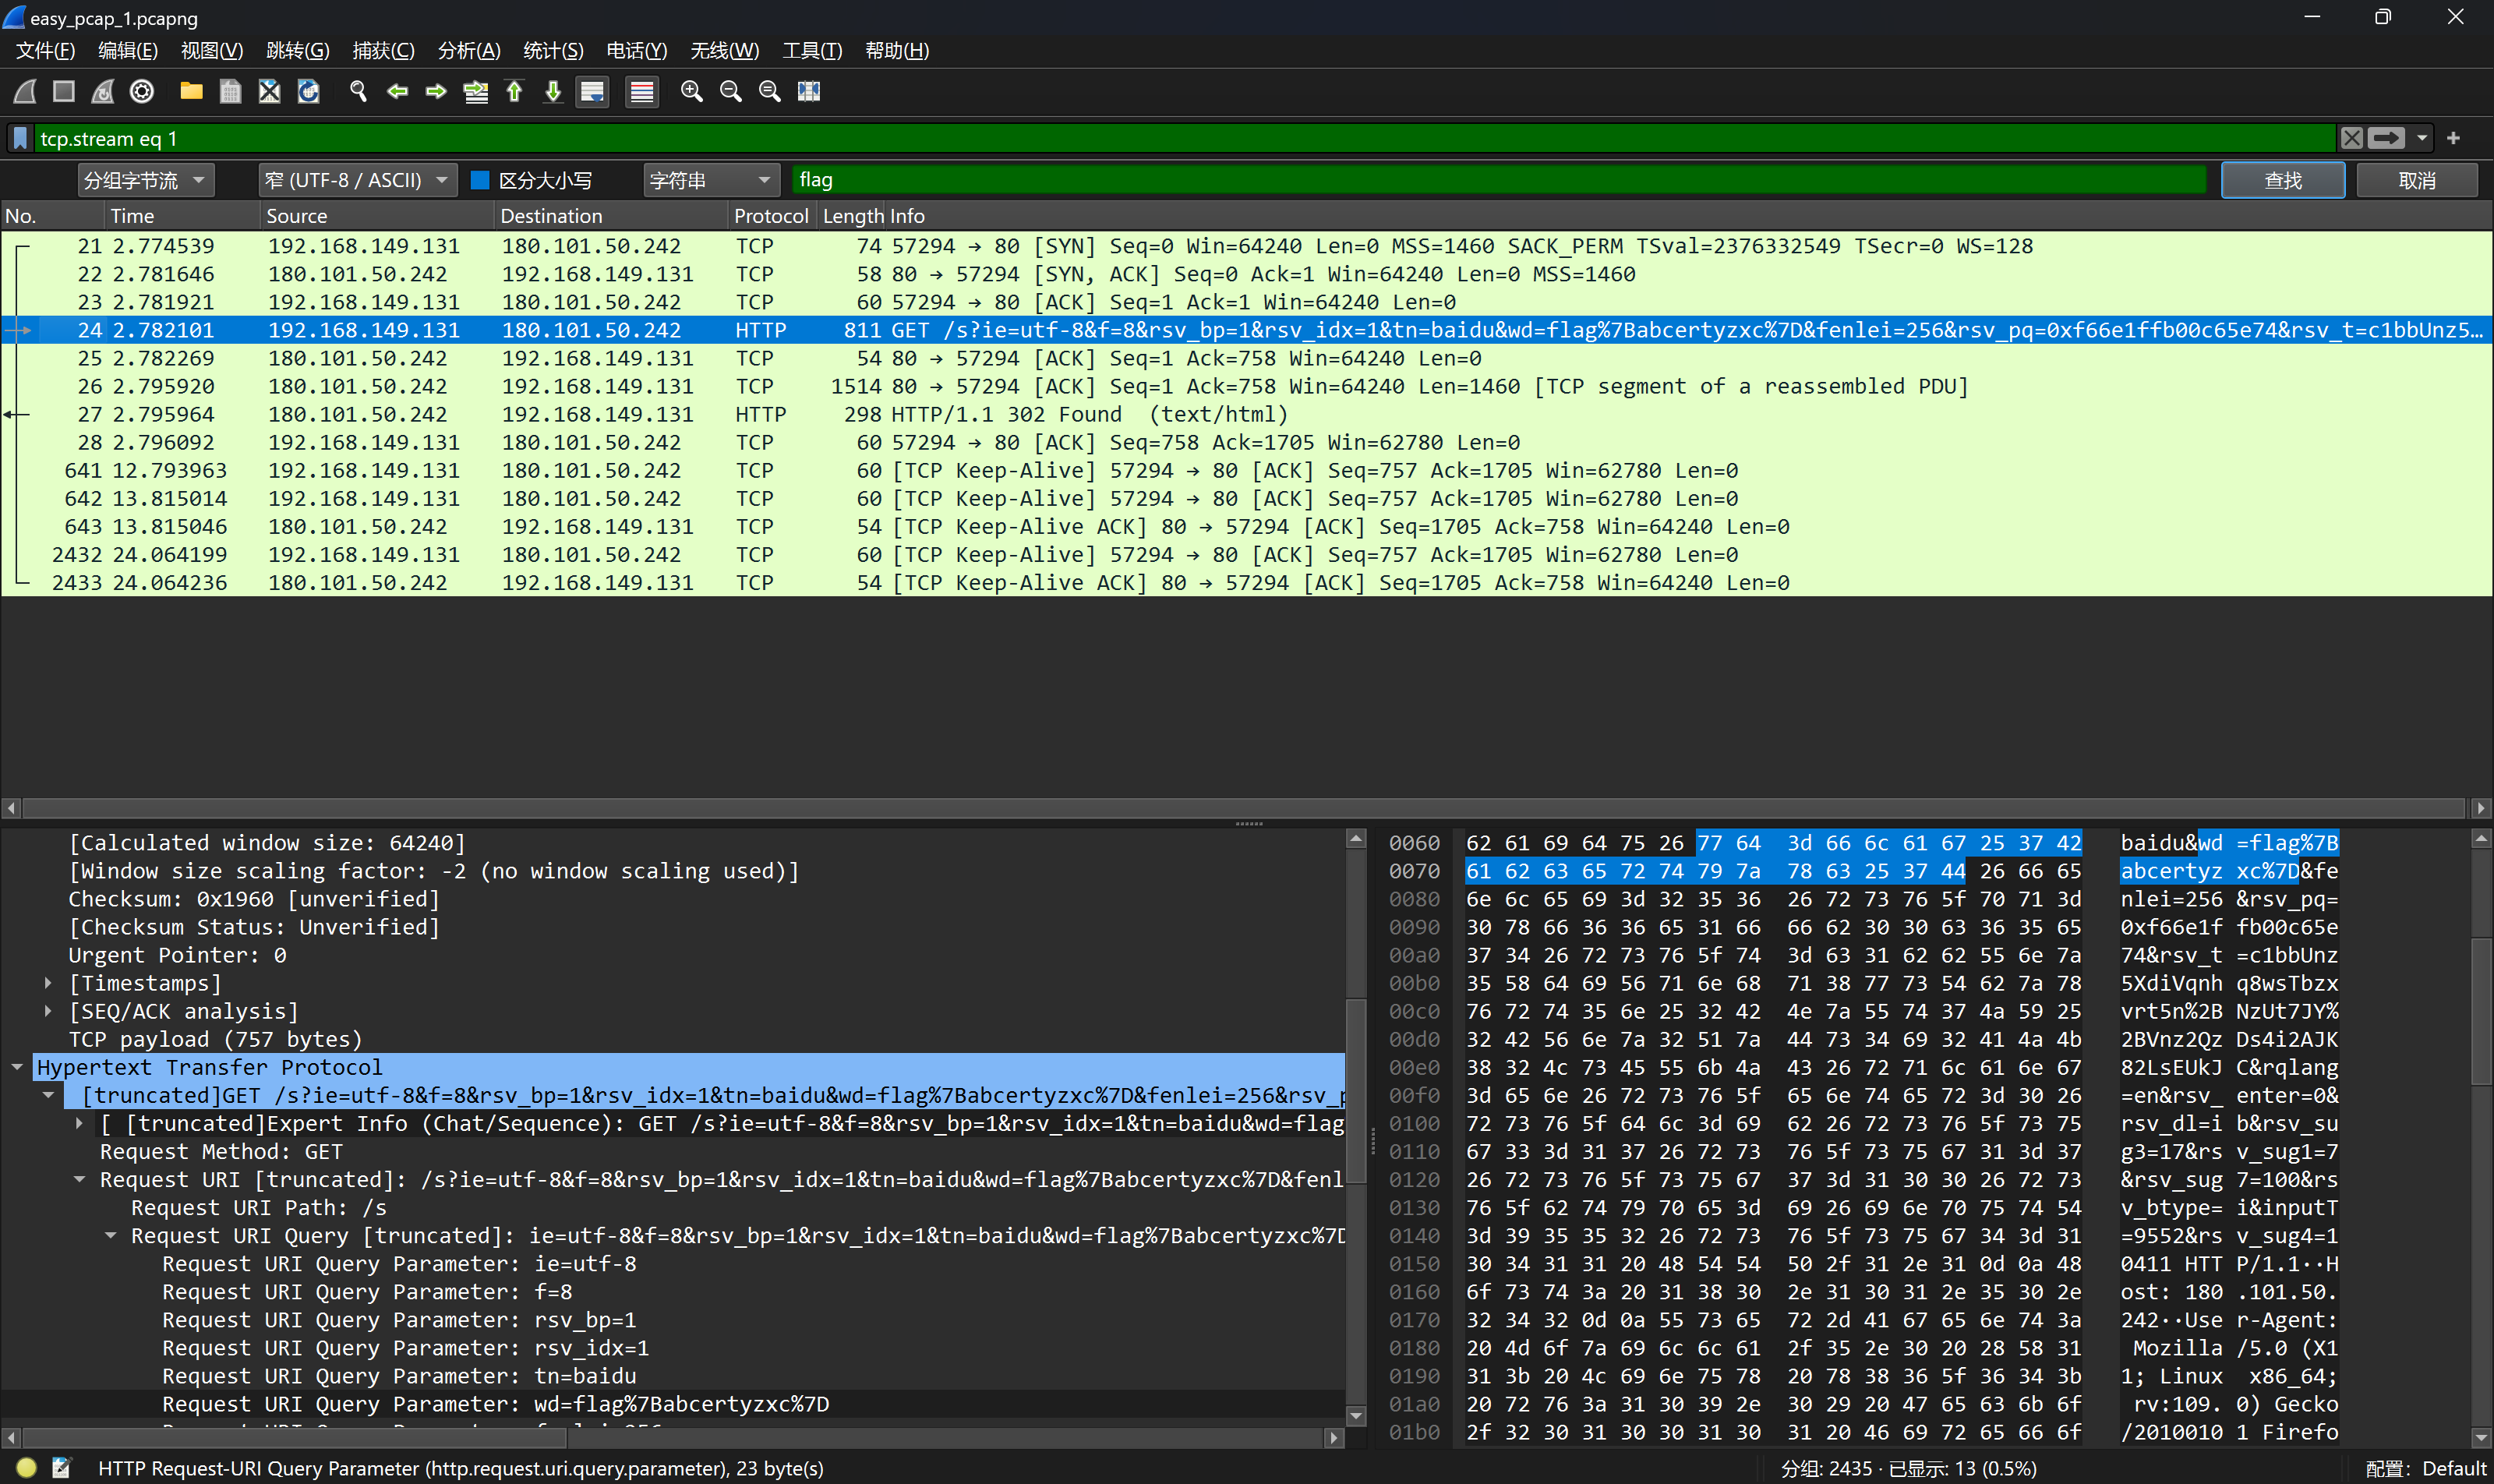Open 字符串 search type dropdown

(711, 180)
